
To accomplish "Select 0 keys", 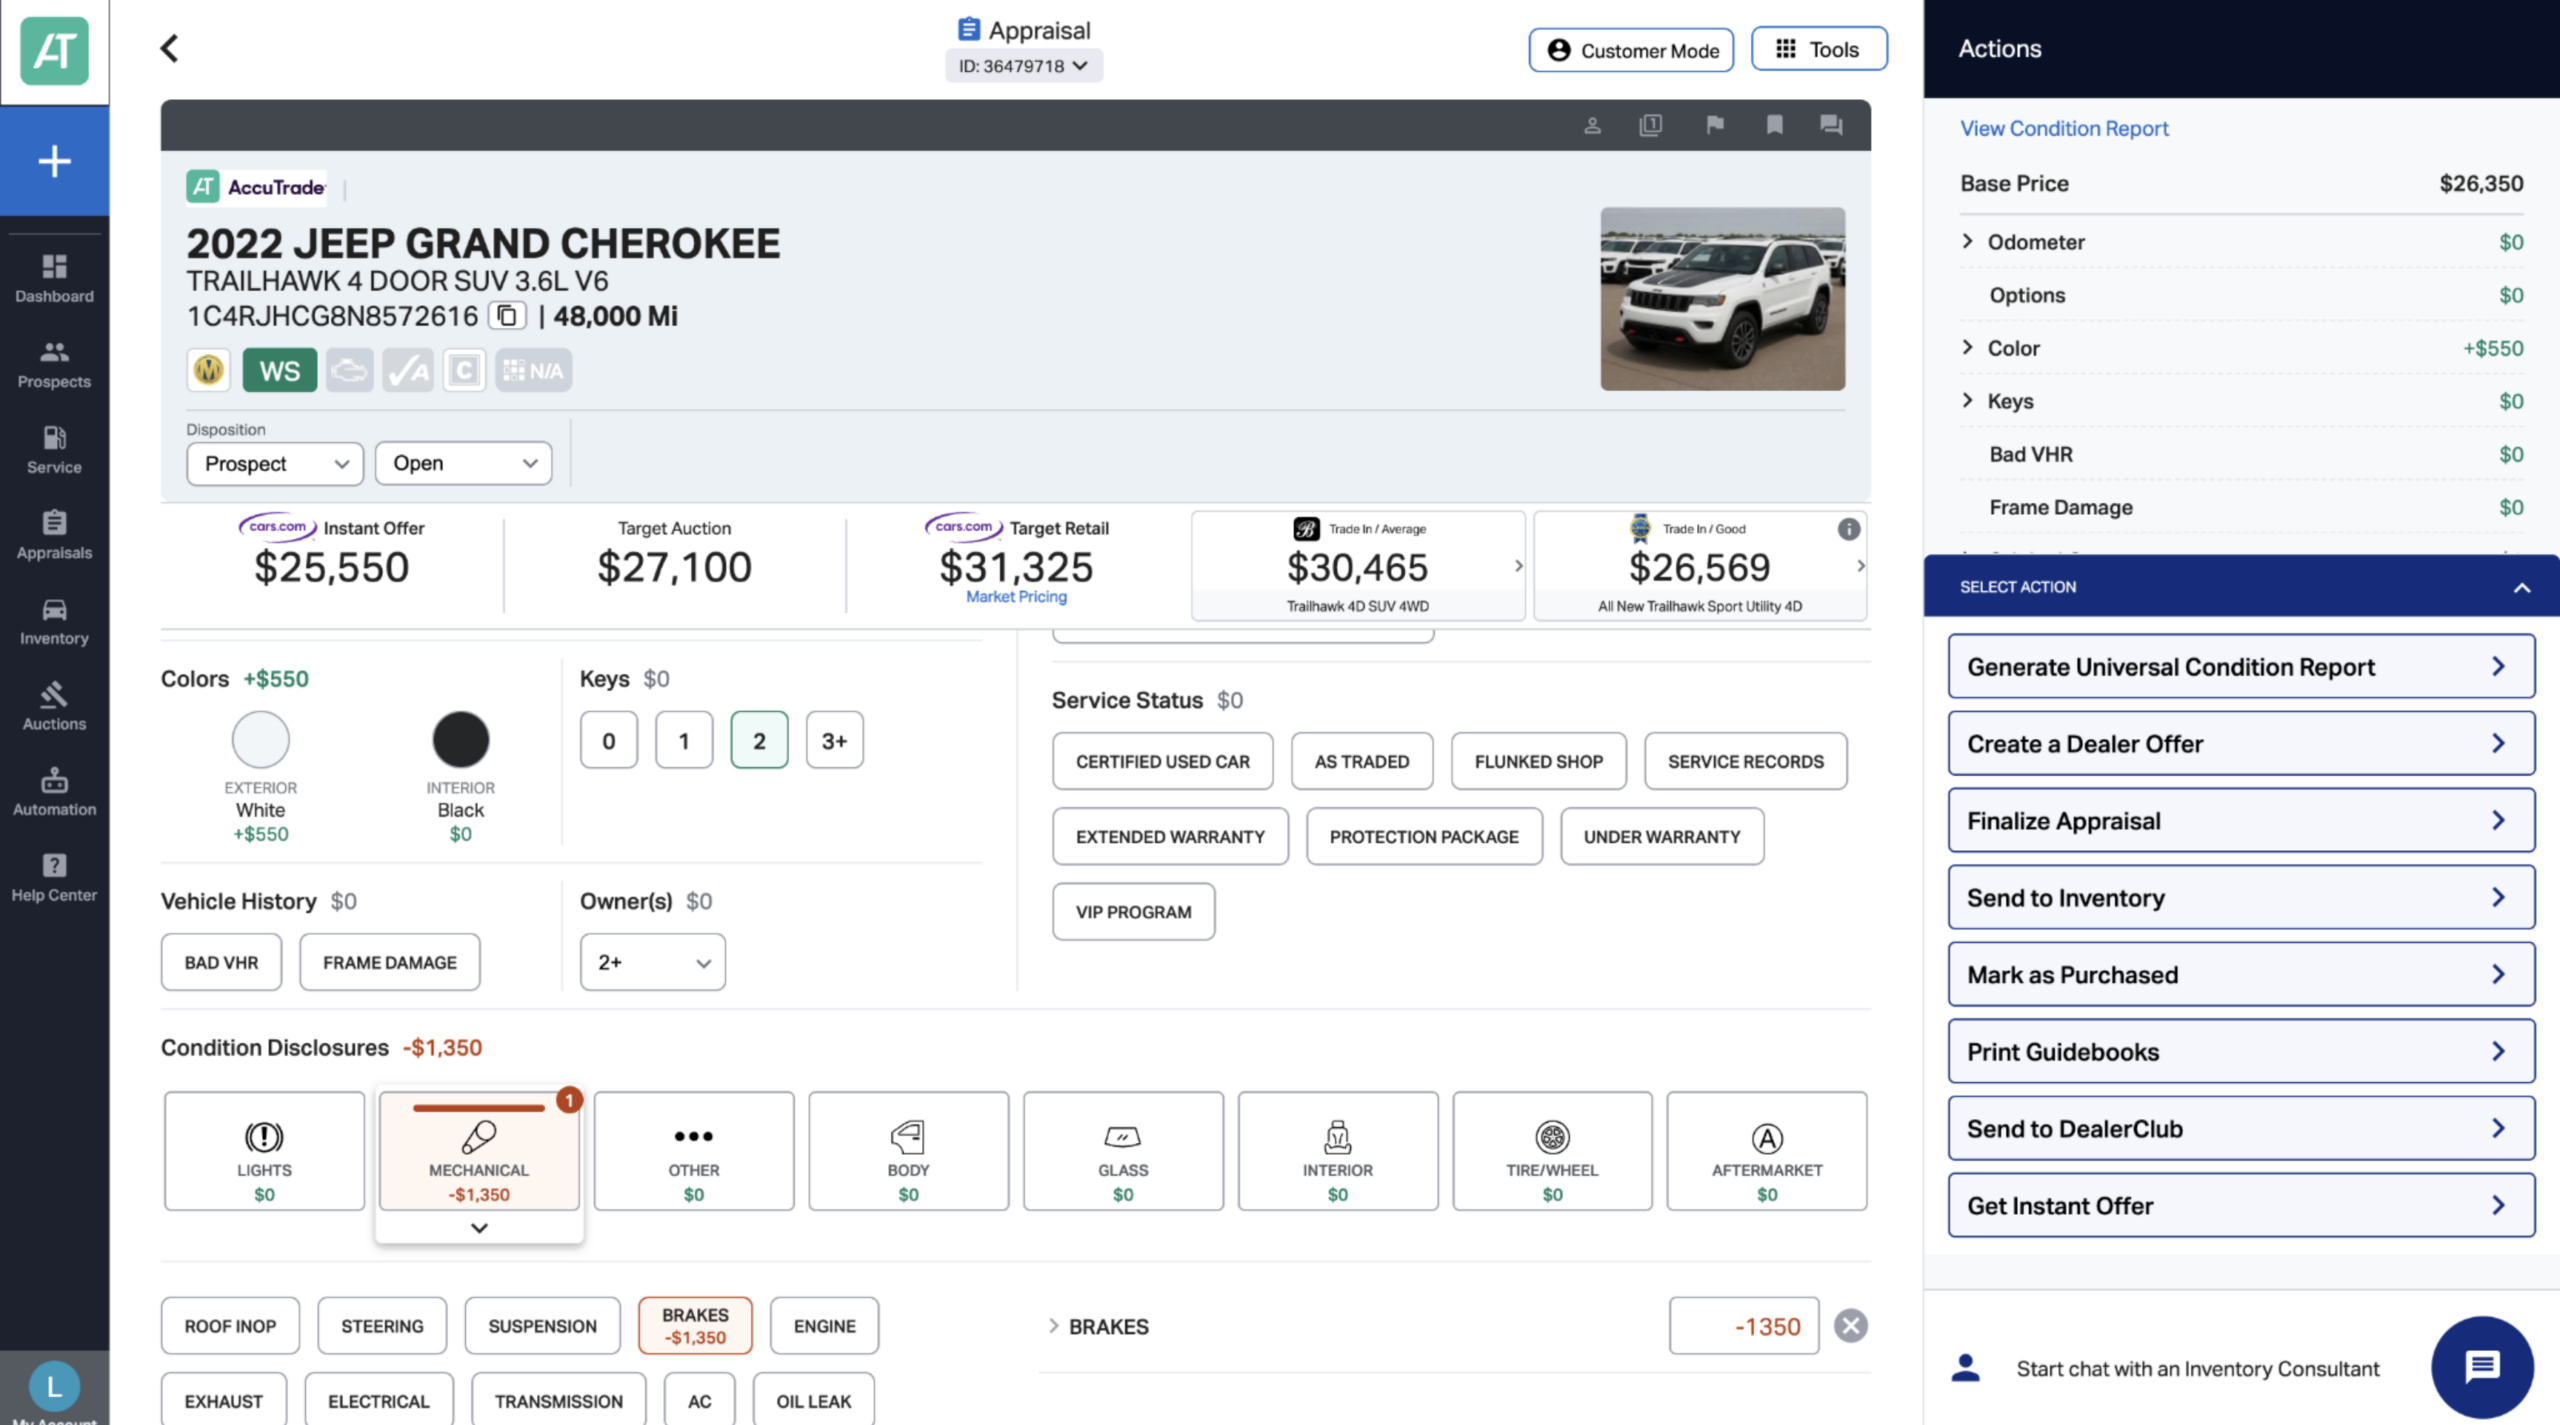I will pyautogui.click(x=608, y=740).
